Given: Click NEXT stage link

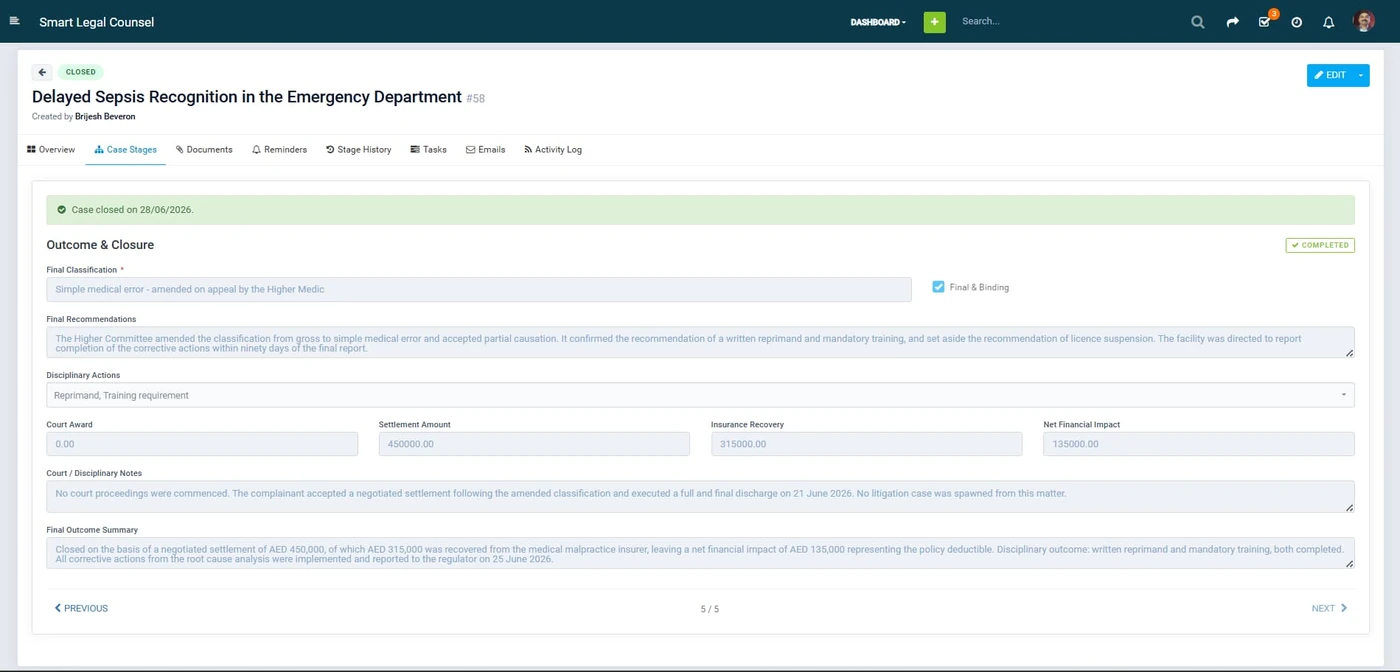Looking at the screenshot, I should point(1329,608).
